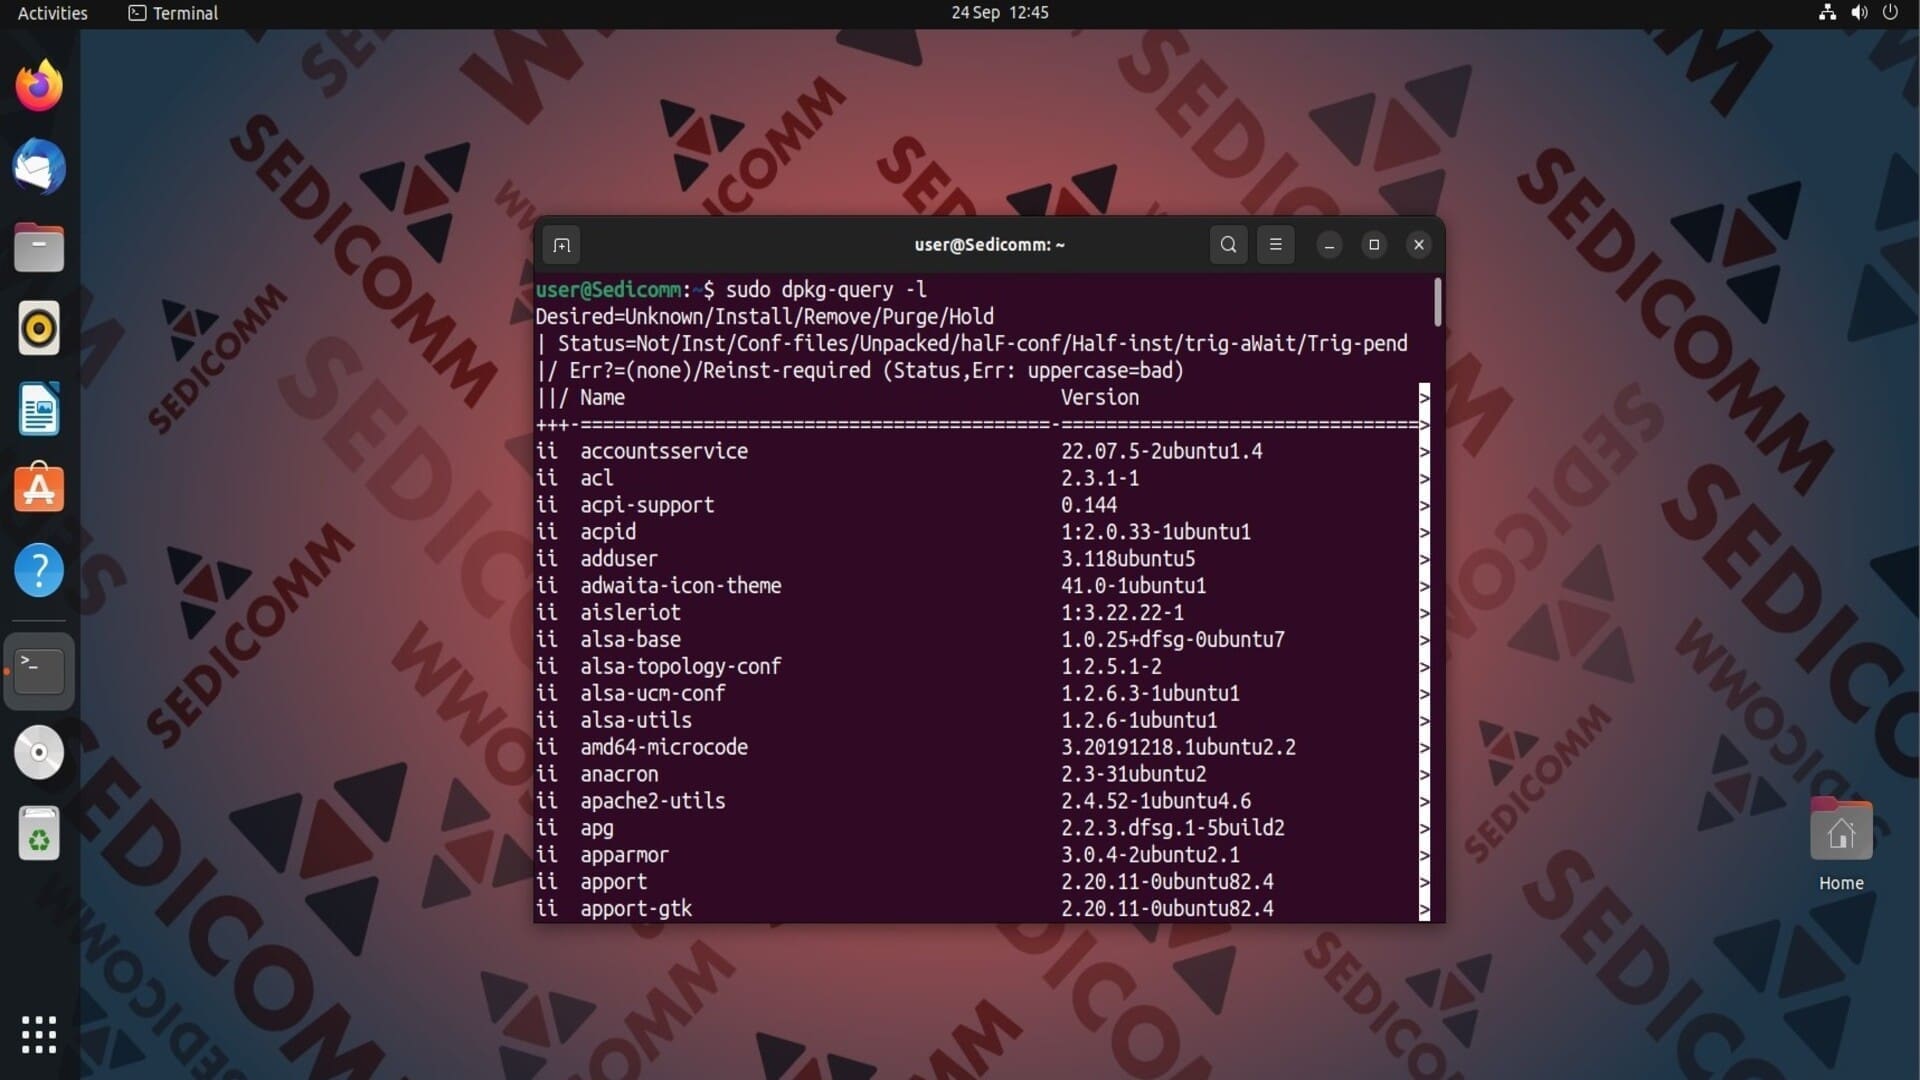Click version 3.118ubuntu5
This screenshot has width=1920, height=1080.
[1127, 559]
